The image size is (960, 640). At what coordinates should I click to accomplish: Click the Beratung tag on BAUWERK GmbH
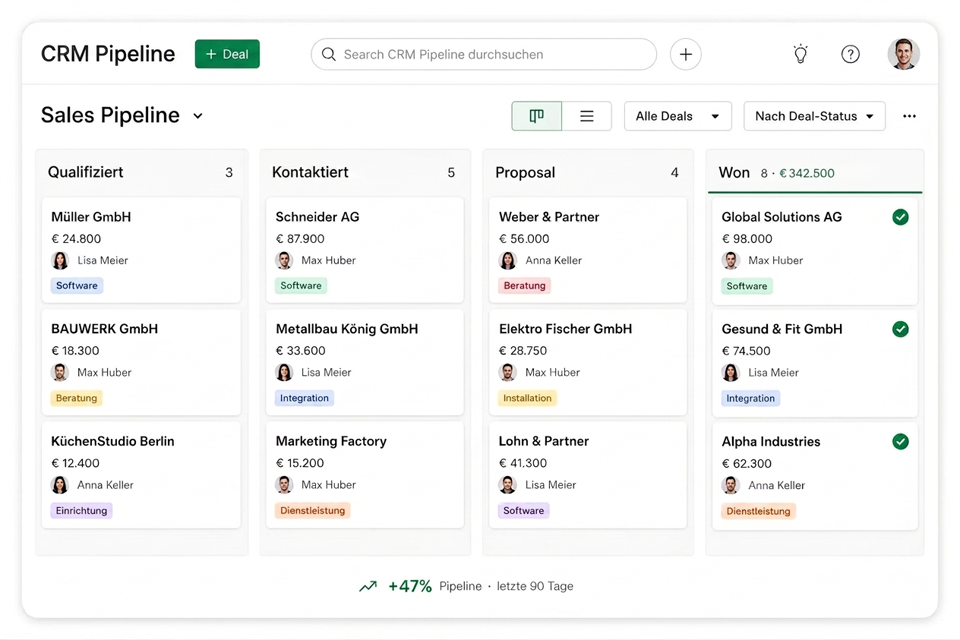point(77,398)
